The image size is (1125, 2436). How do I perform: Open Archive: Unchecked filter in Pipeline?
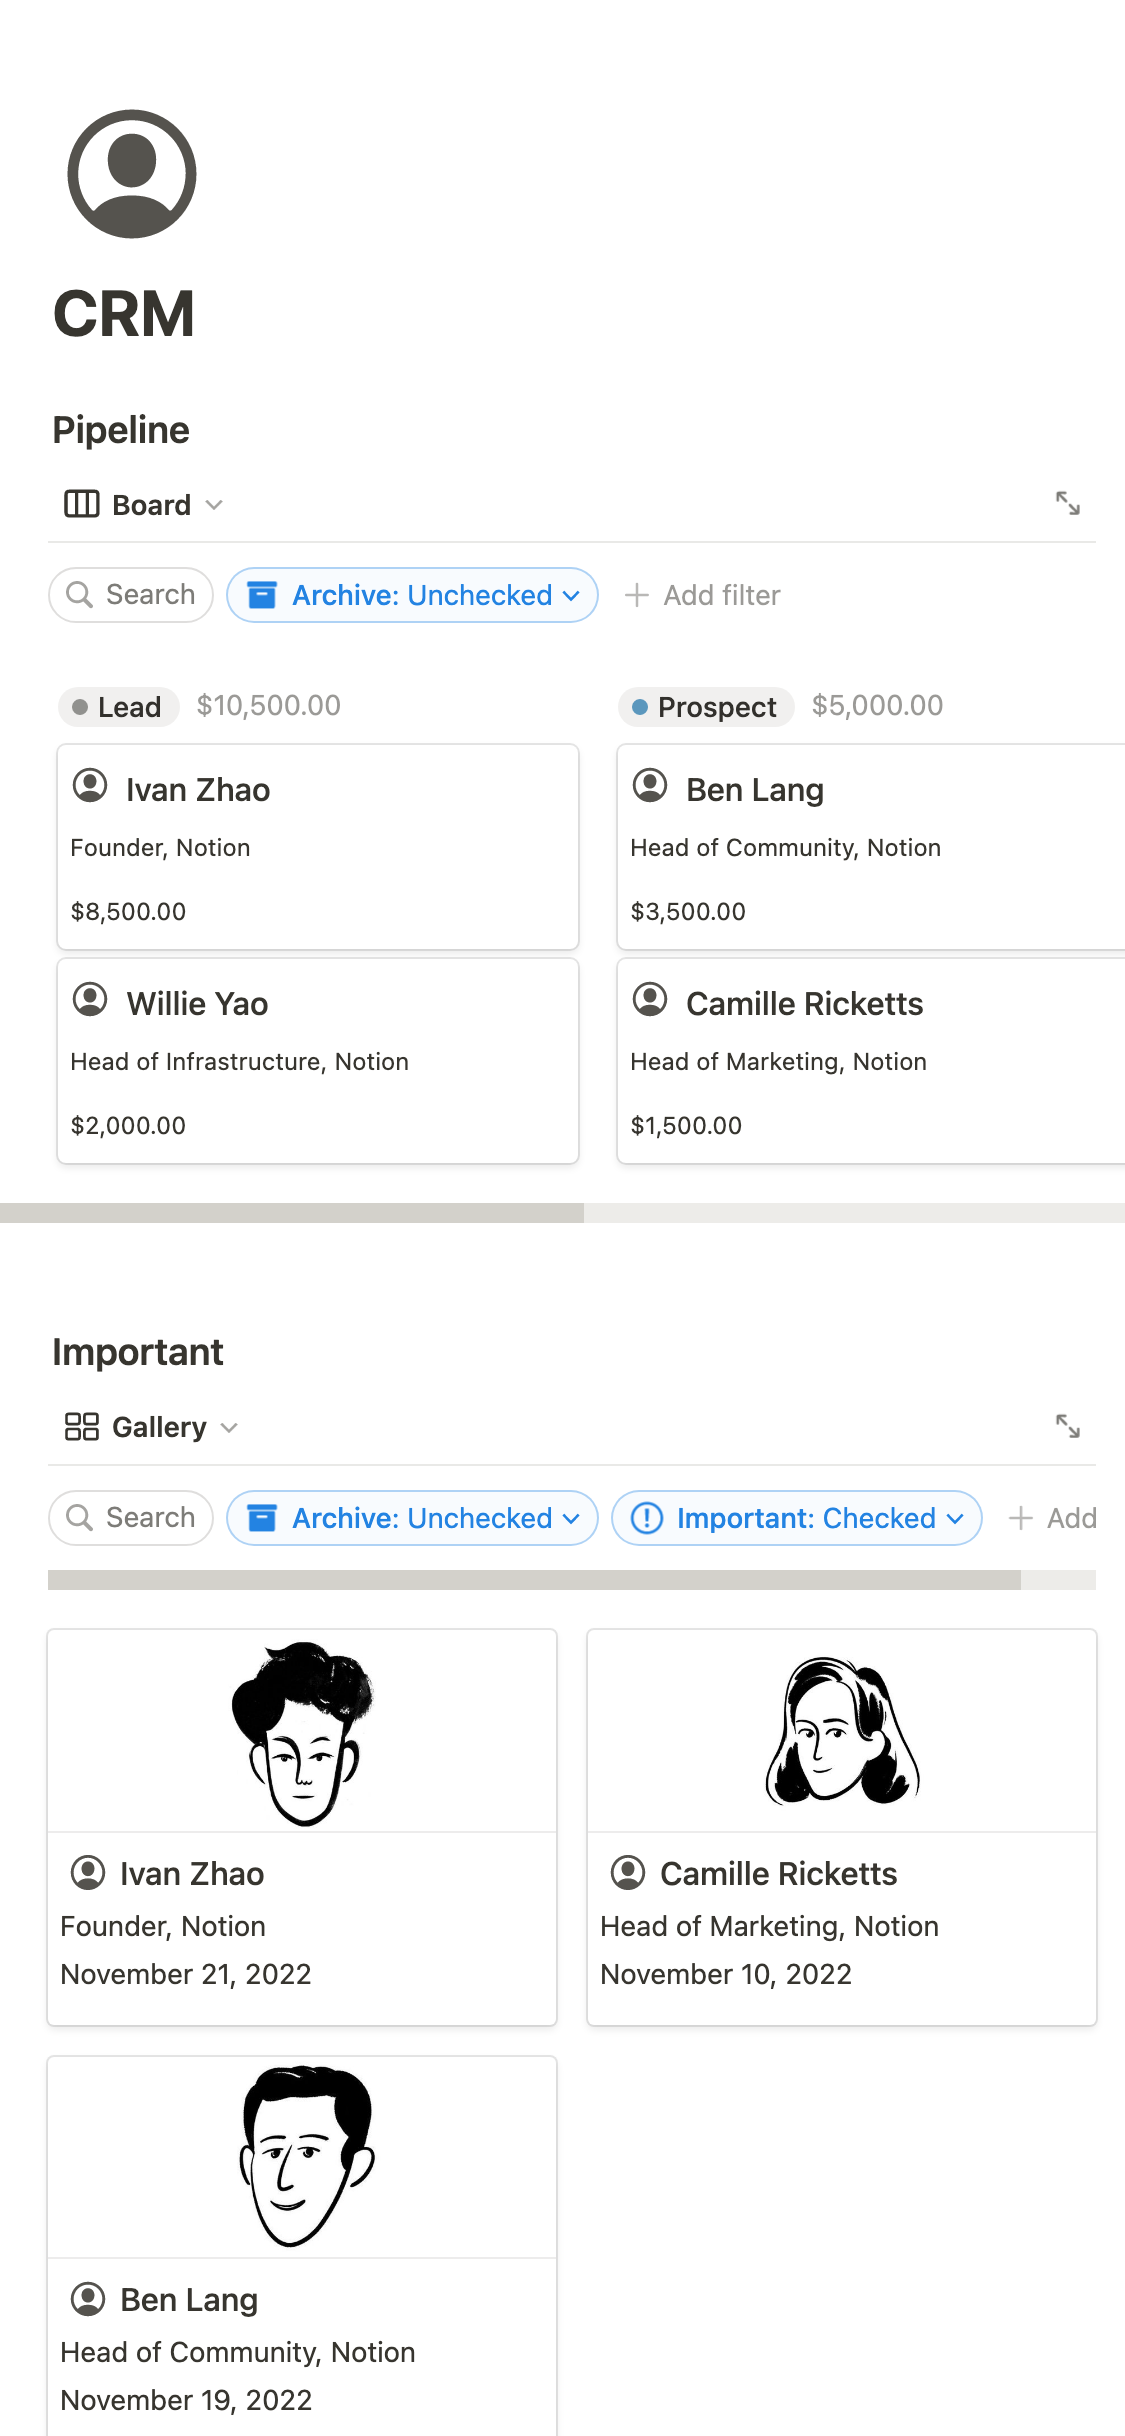click(412, 595)
